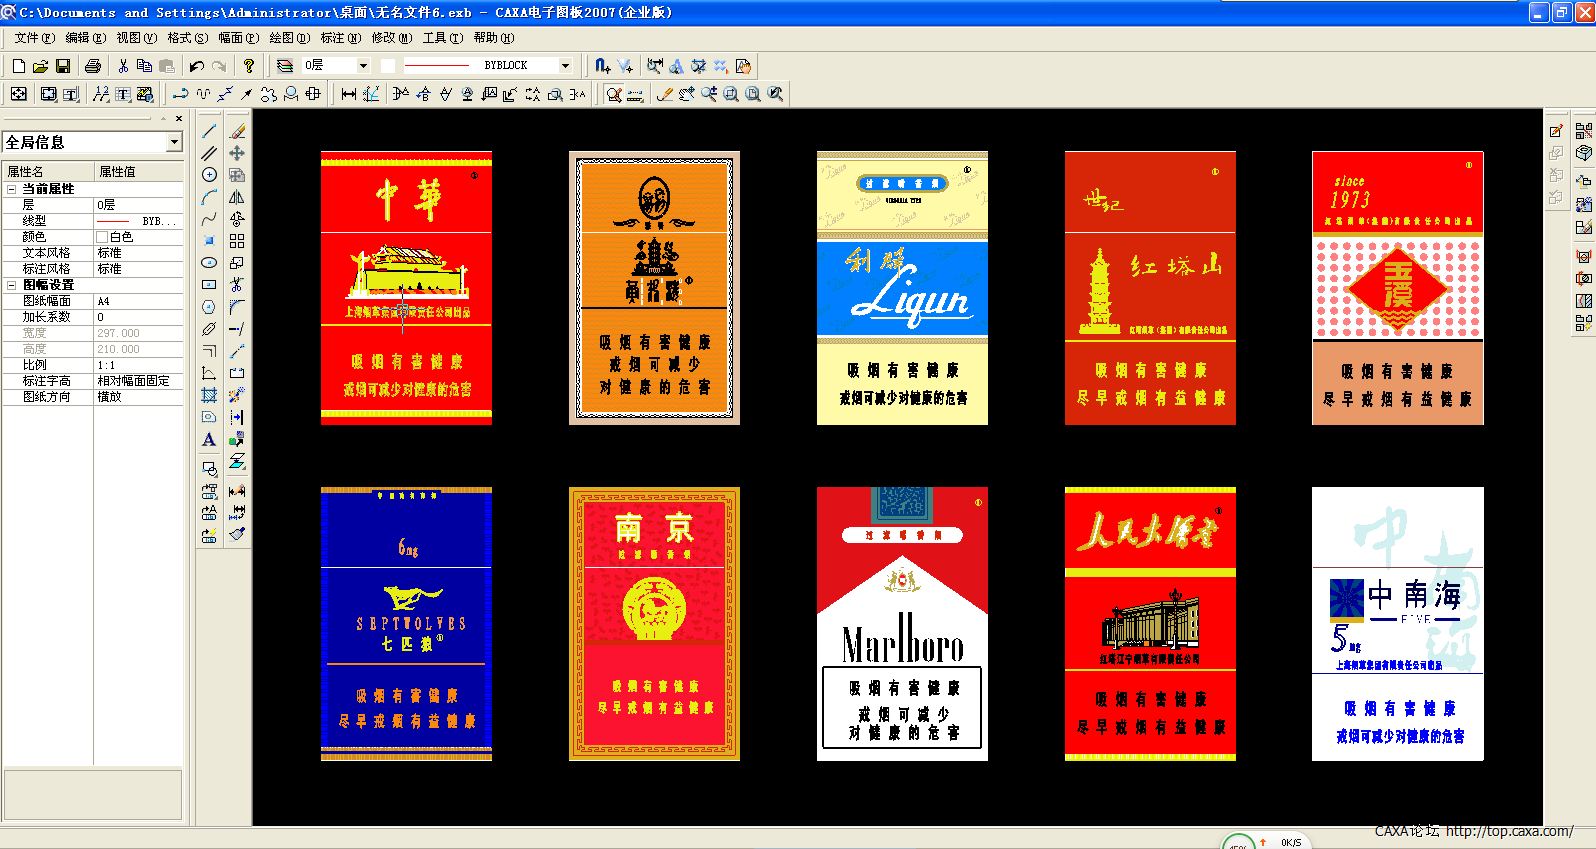The image size is (1596, 849).
Task: Open the 绘图 menu
Action: 288,38
